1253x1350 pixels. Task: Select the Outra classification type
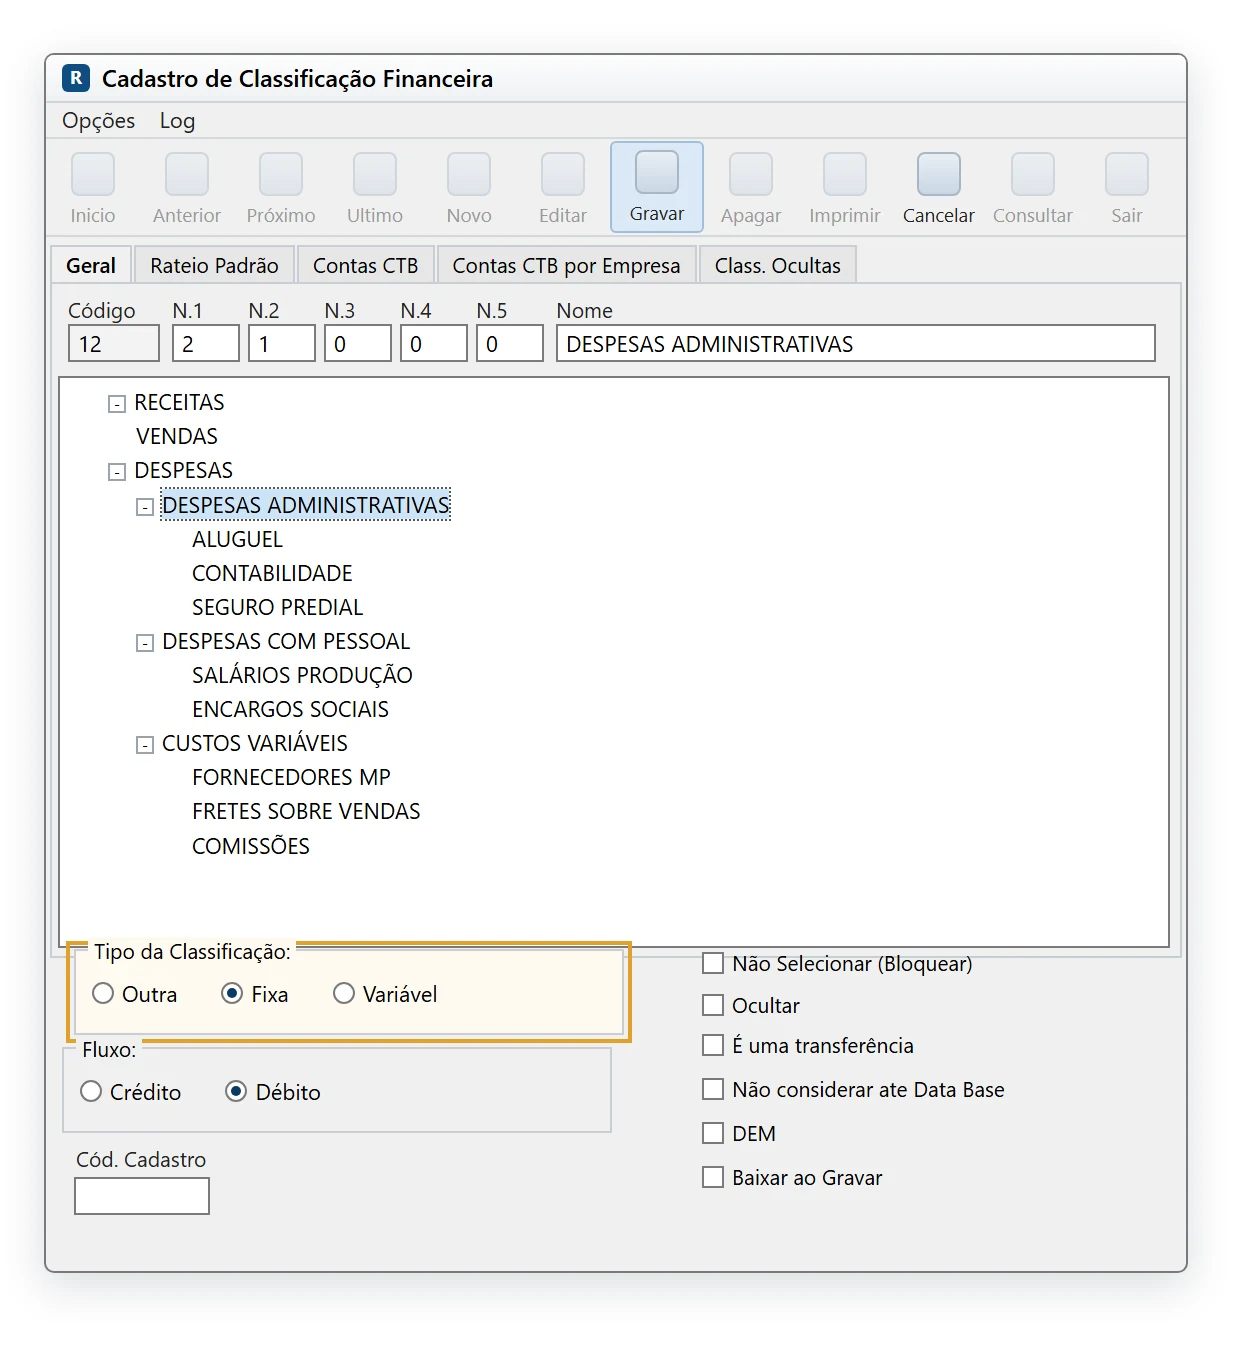[x=103, y=994]
